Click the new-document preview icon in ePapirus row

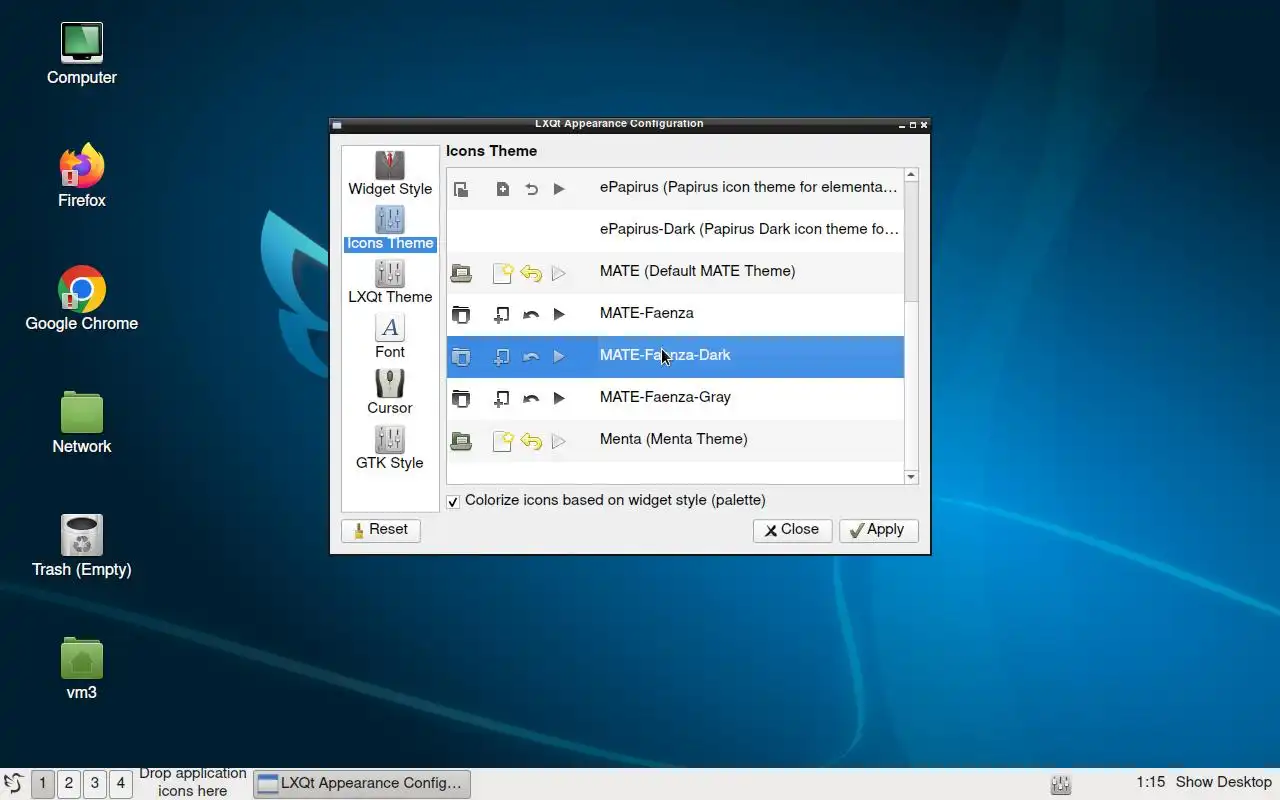click(502, 189)
